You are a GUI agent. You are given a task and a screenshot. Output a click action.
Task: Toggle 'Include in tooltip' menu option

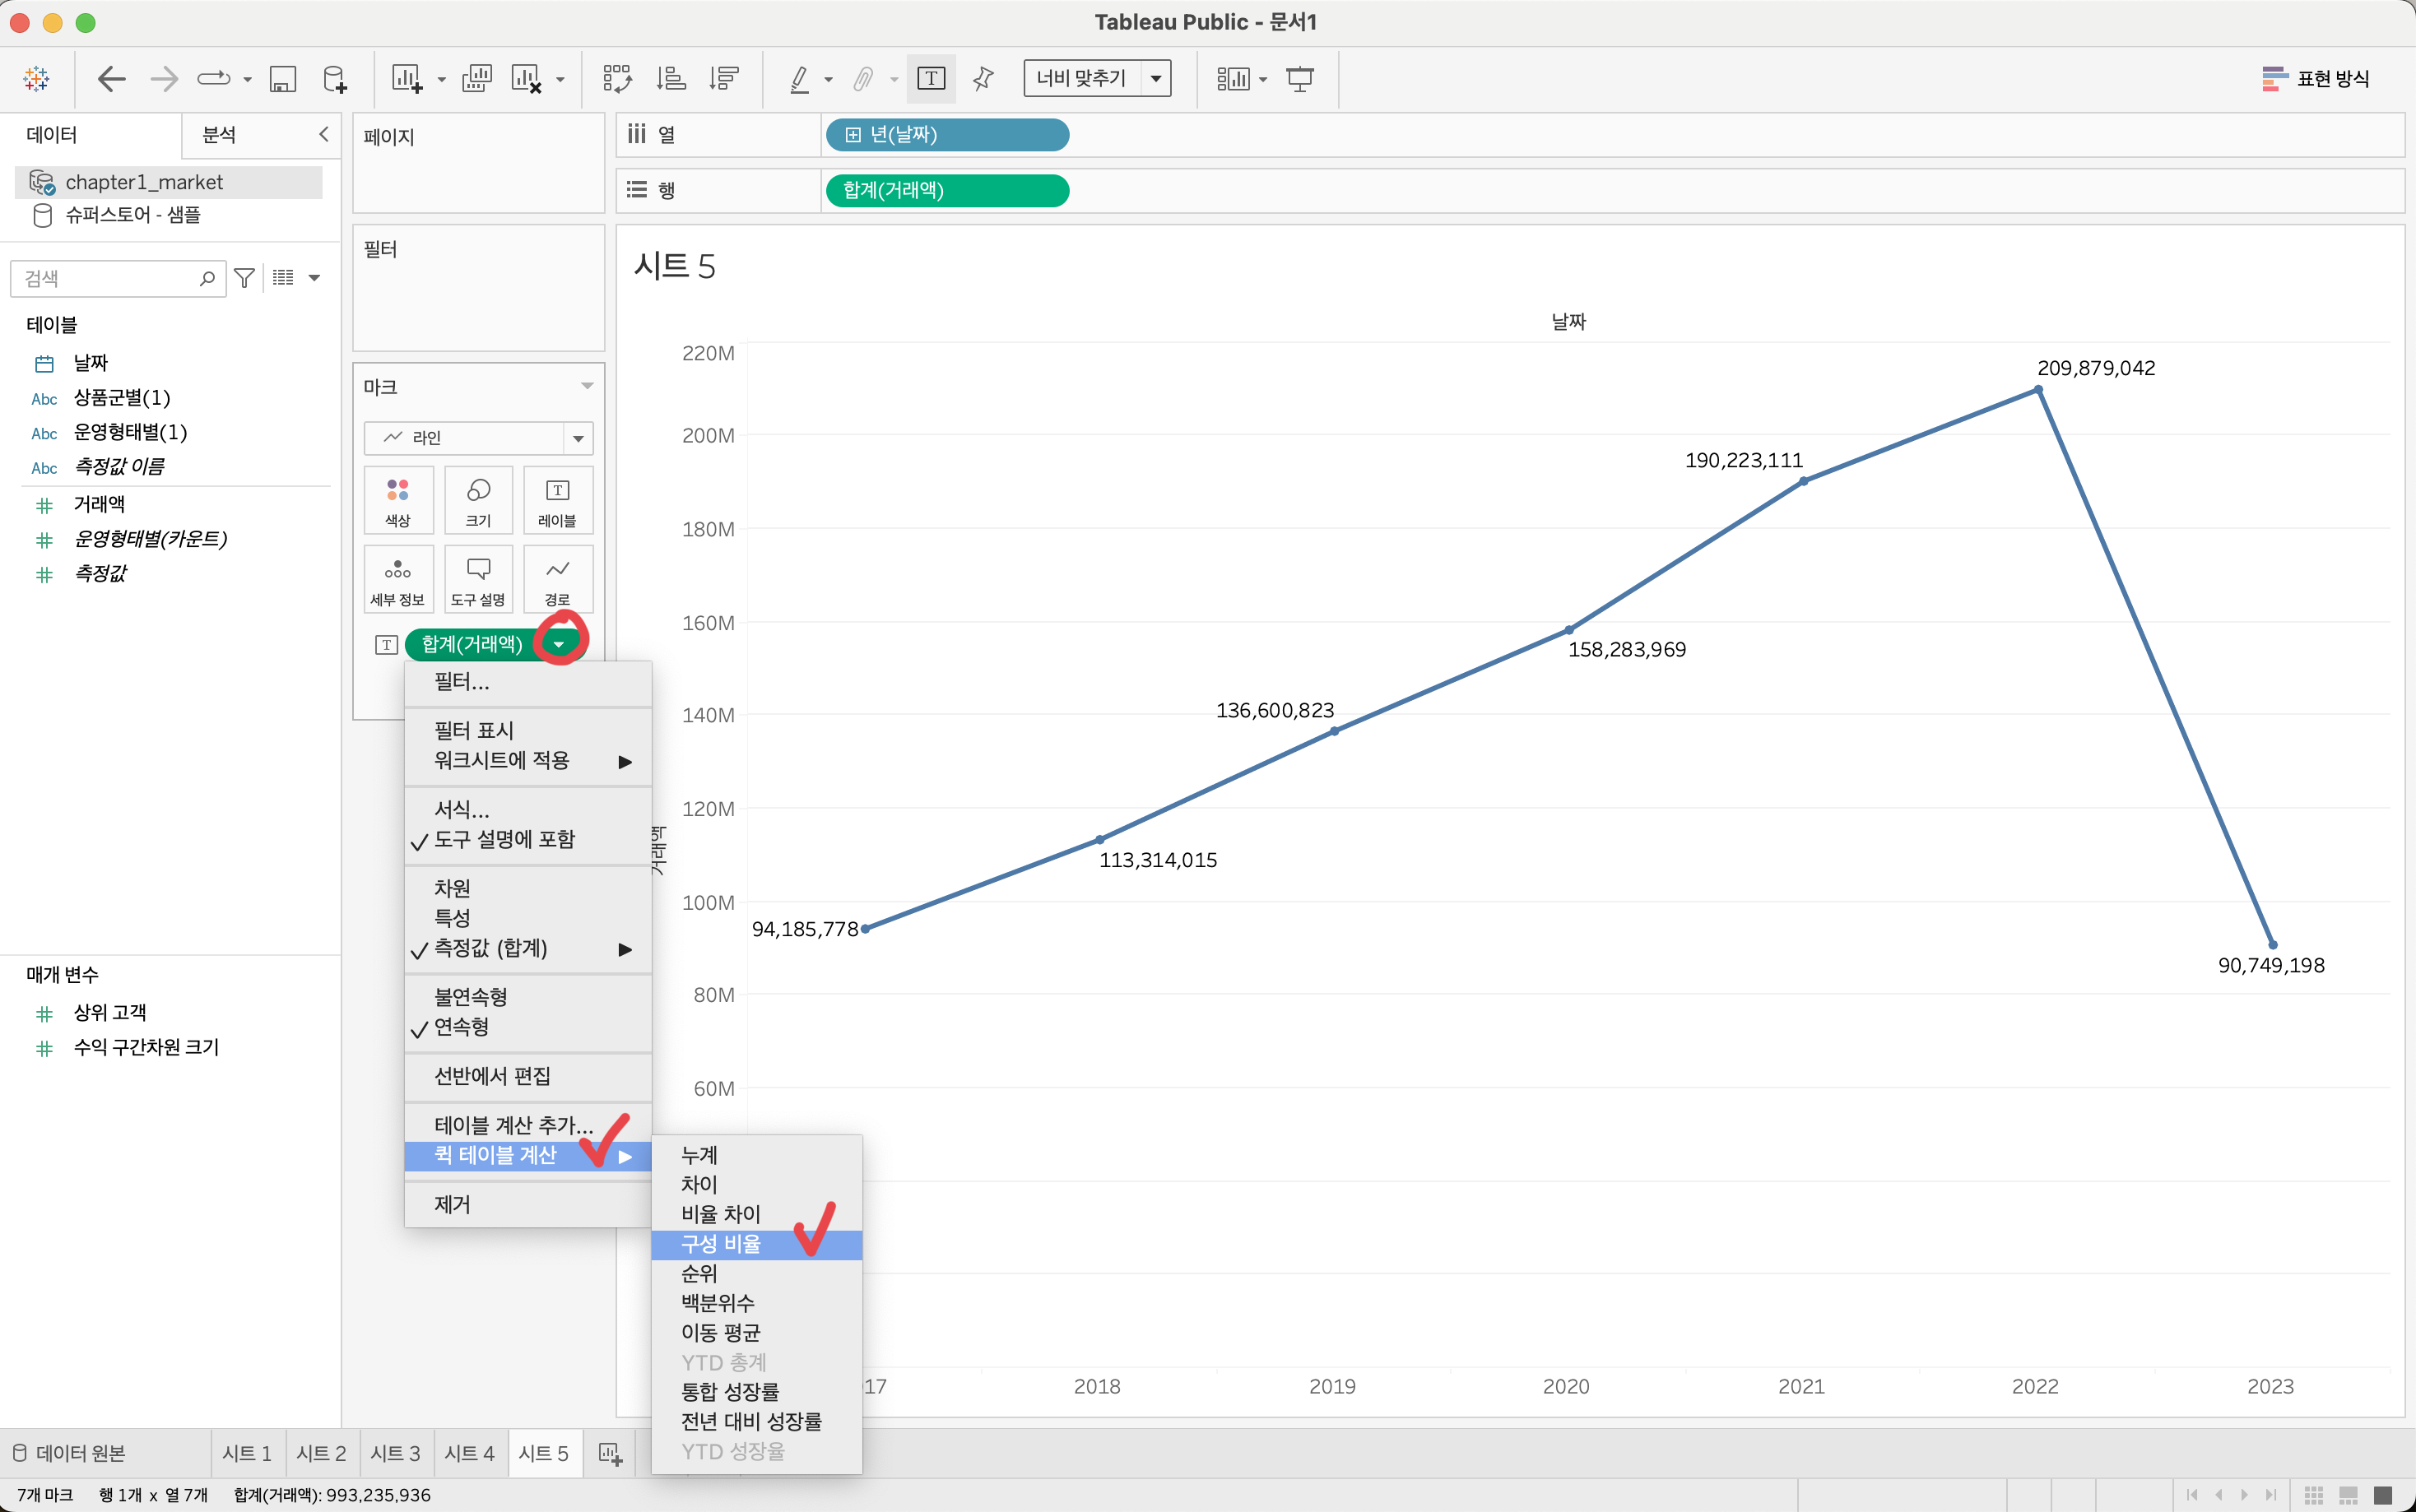[x=504, y=840]
